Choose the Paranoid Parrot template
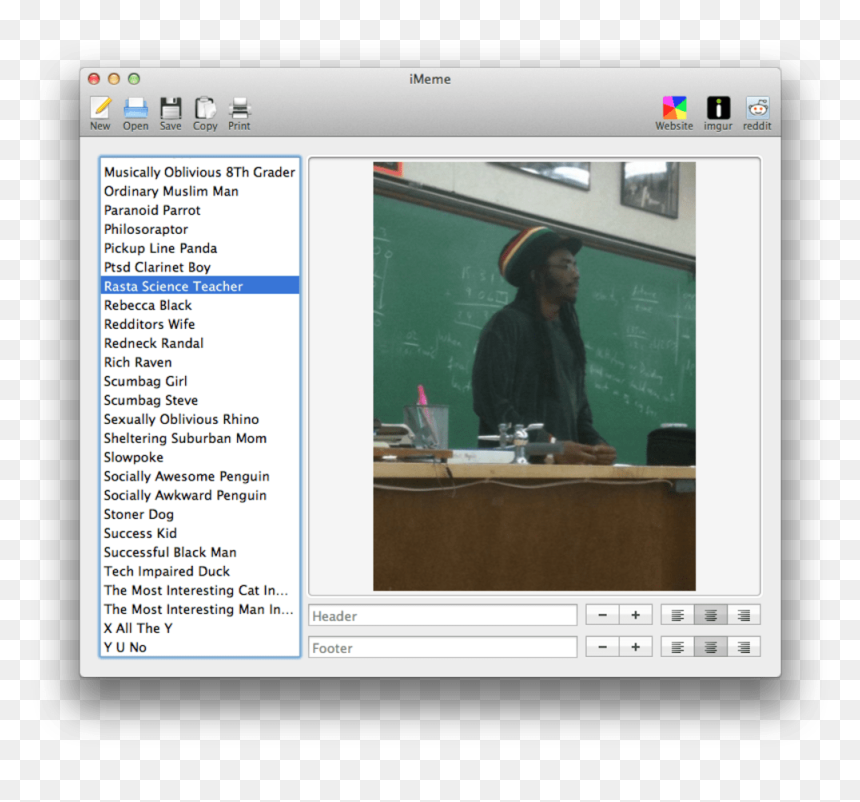The width and height of the screenshot is (860, 802). point(200,210)
